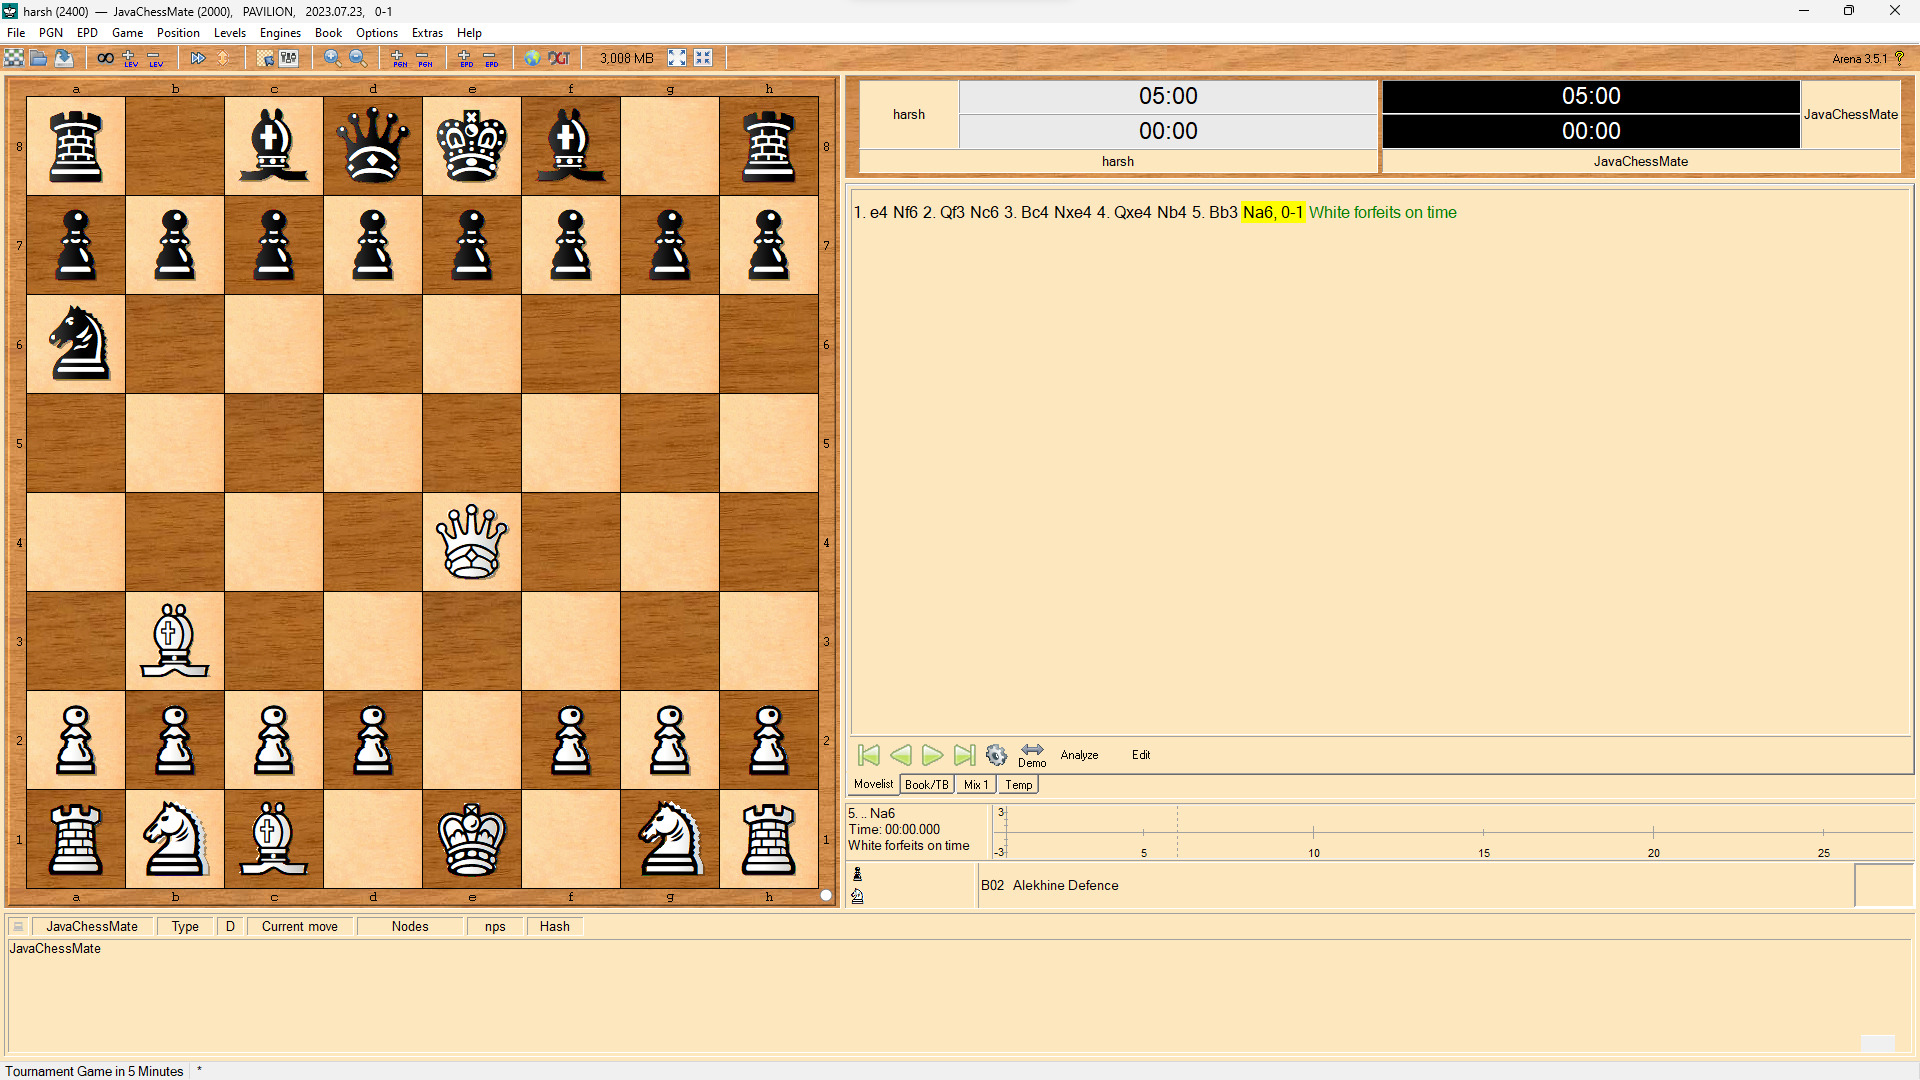Click the white queen on e4
1920x1080 pixels.
point(472,542)
